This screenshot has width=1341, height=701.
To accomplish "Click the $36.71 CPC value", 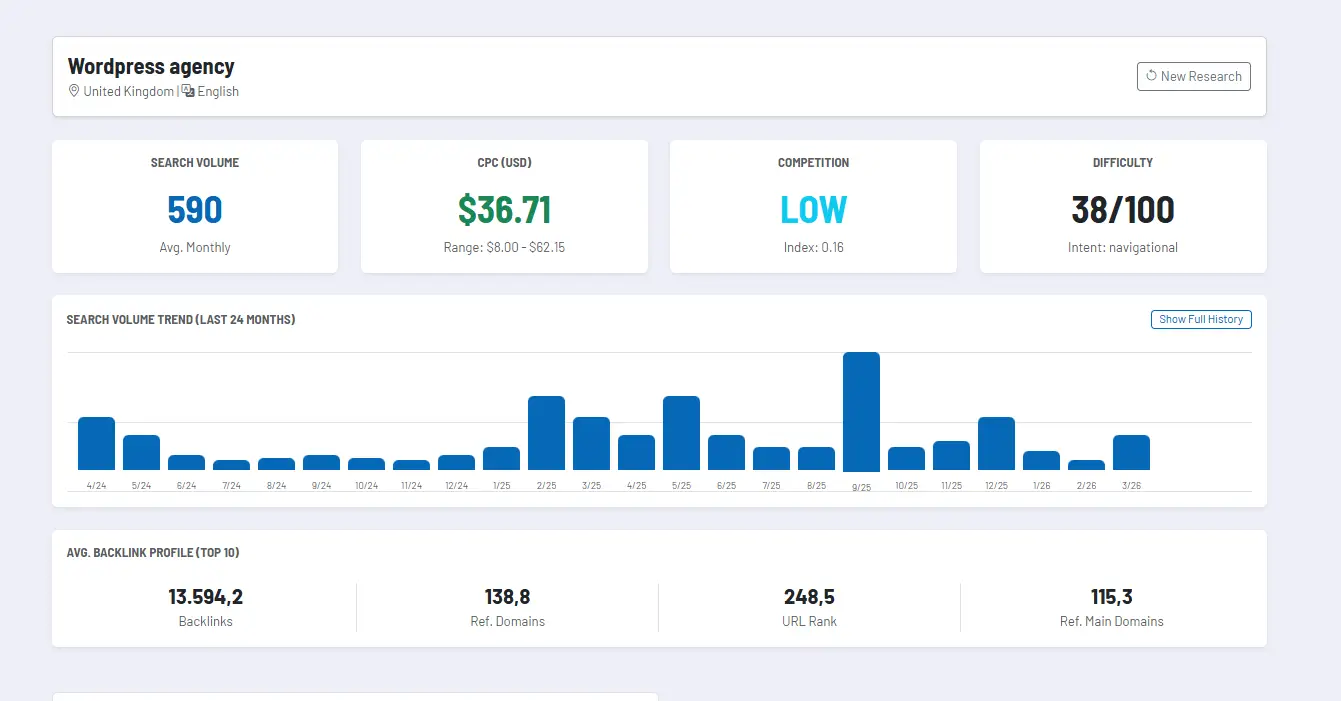I will [x=504, y=209].
